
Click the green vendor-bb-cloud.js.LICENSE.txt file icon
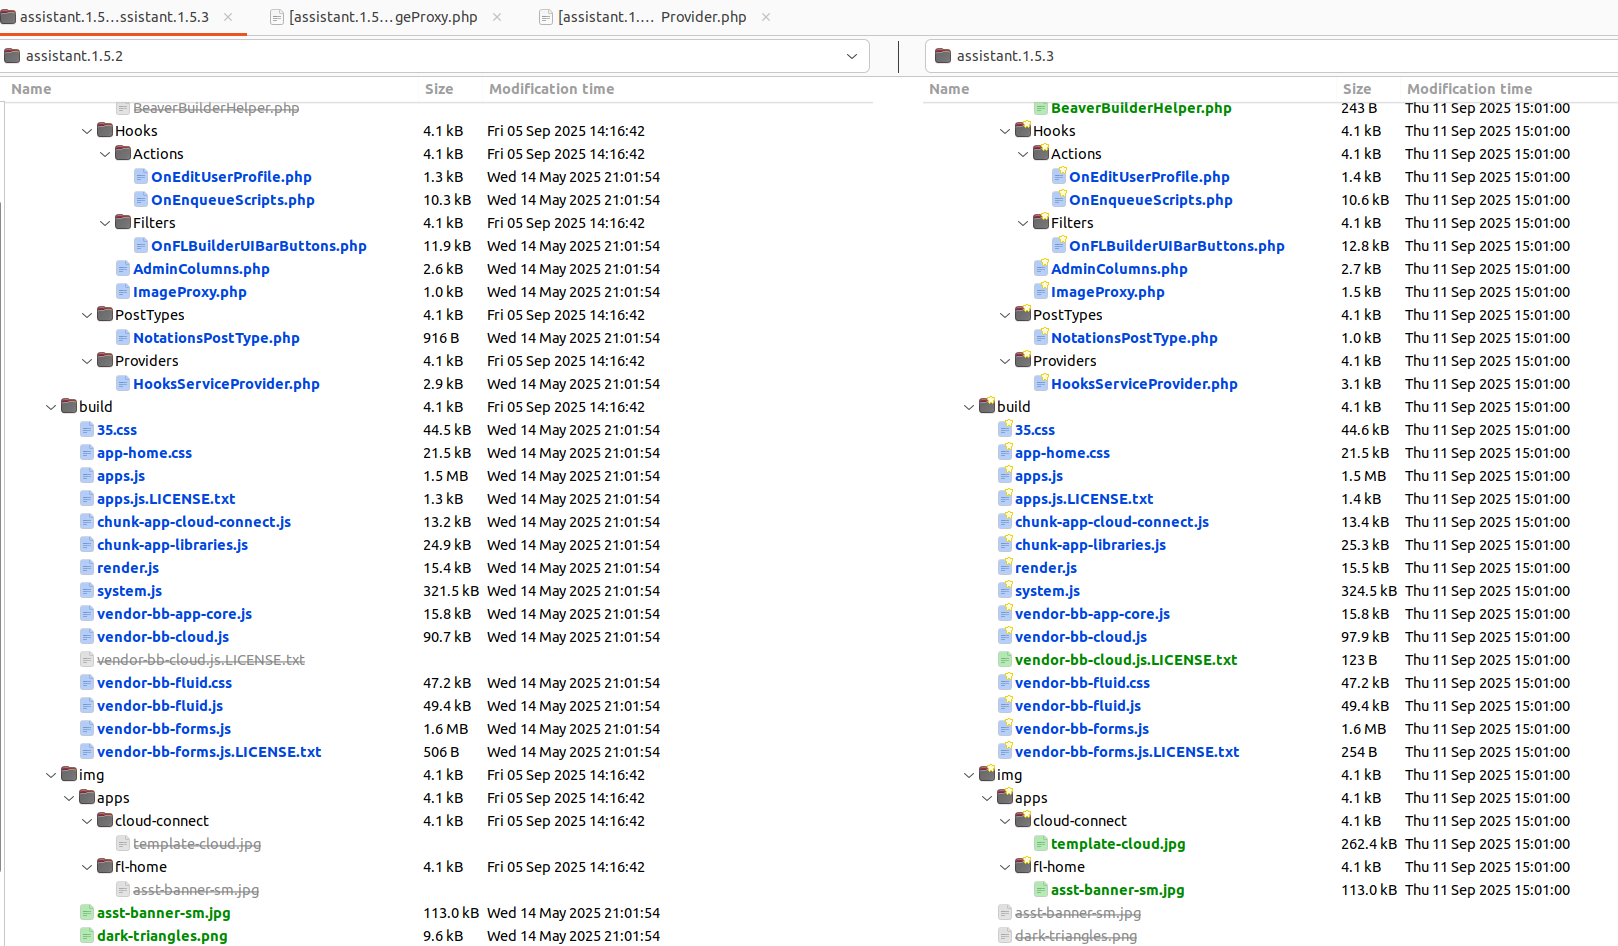click(x=1005, y=660)
